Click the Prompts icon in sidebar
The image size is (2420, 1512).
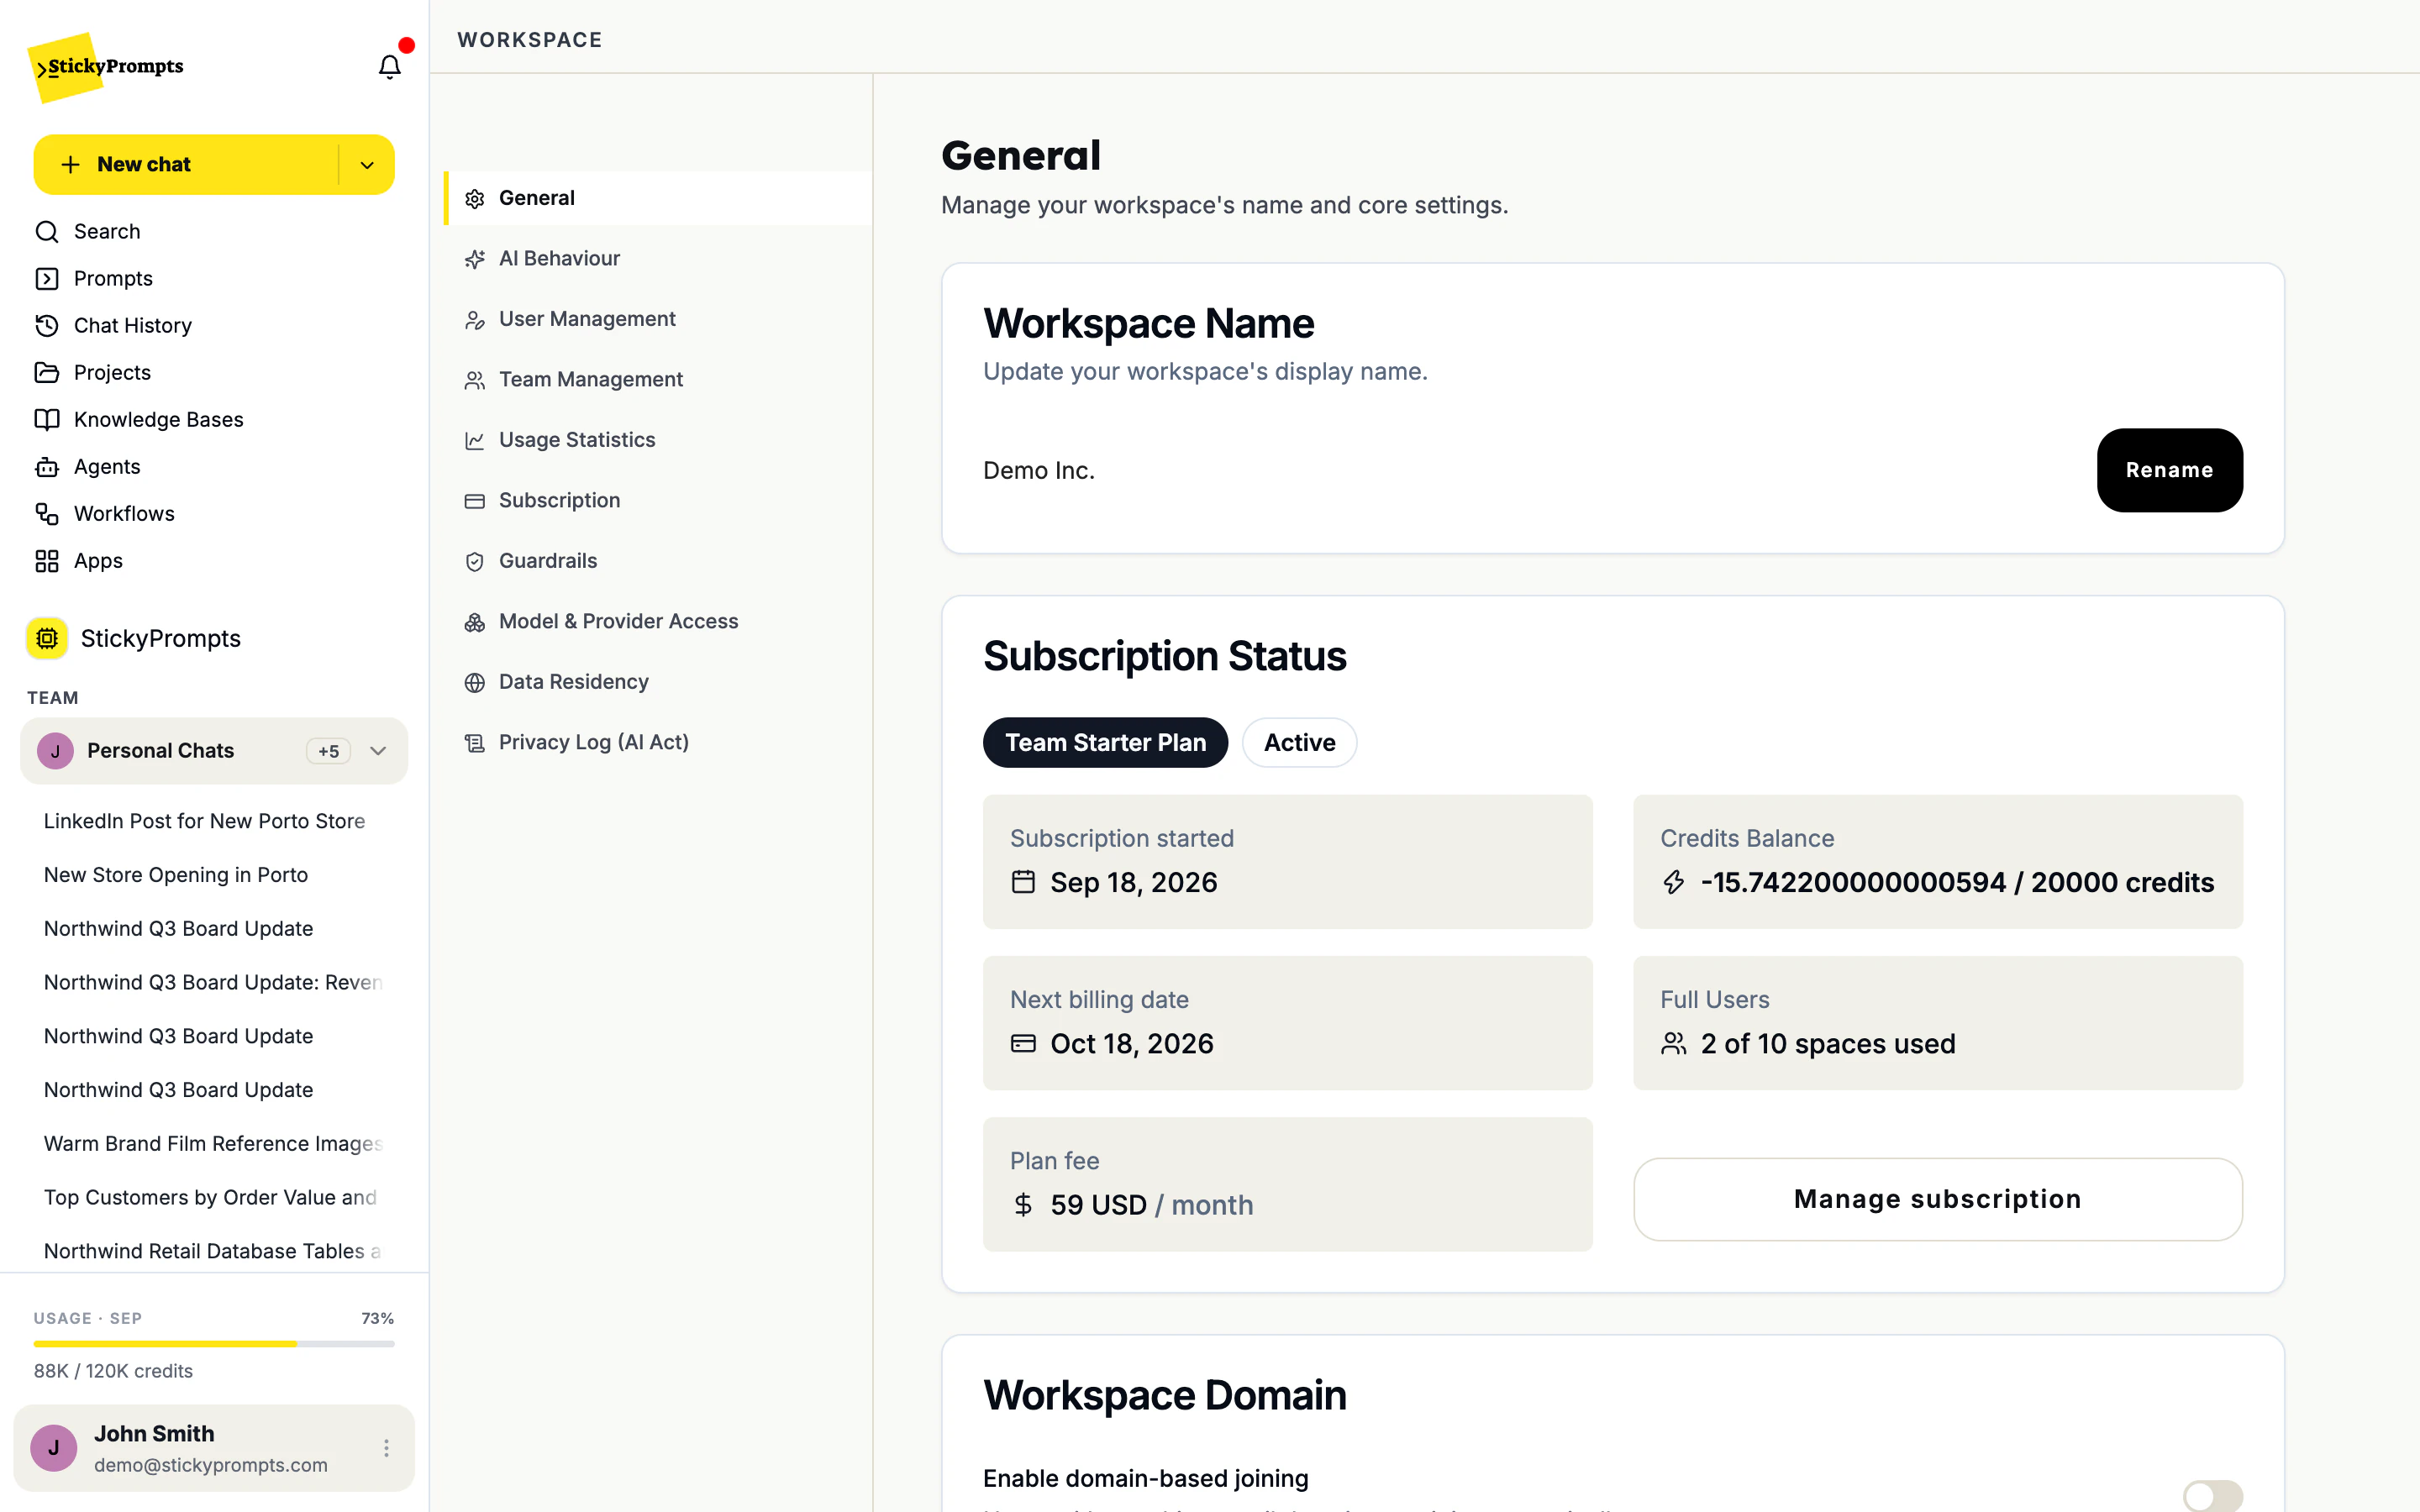(47, 279)
